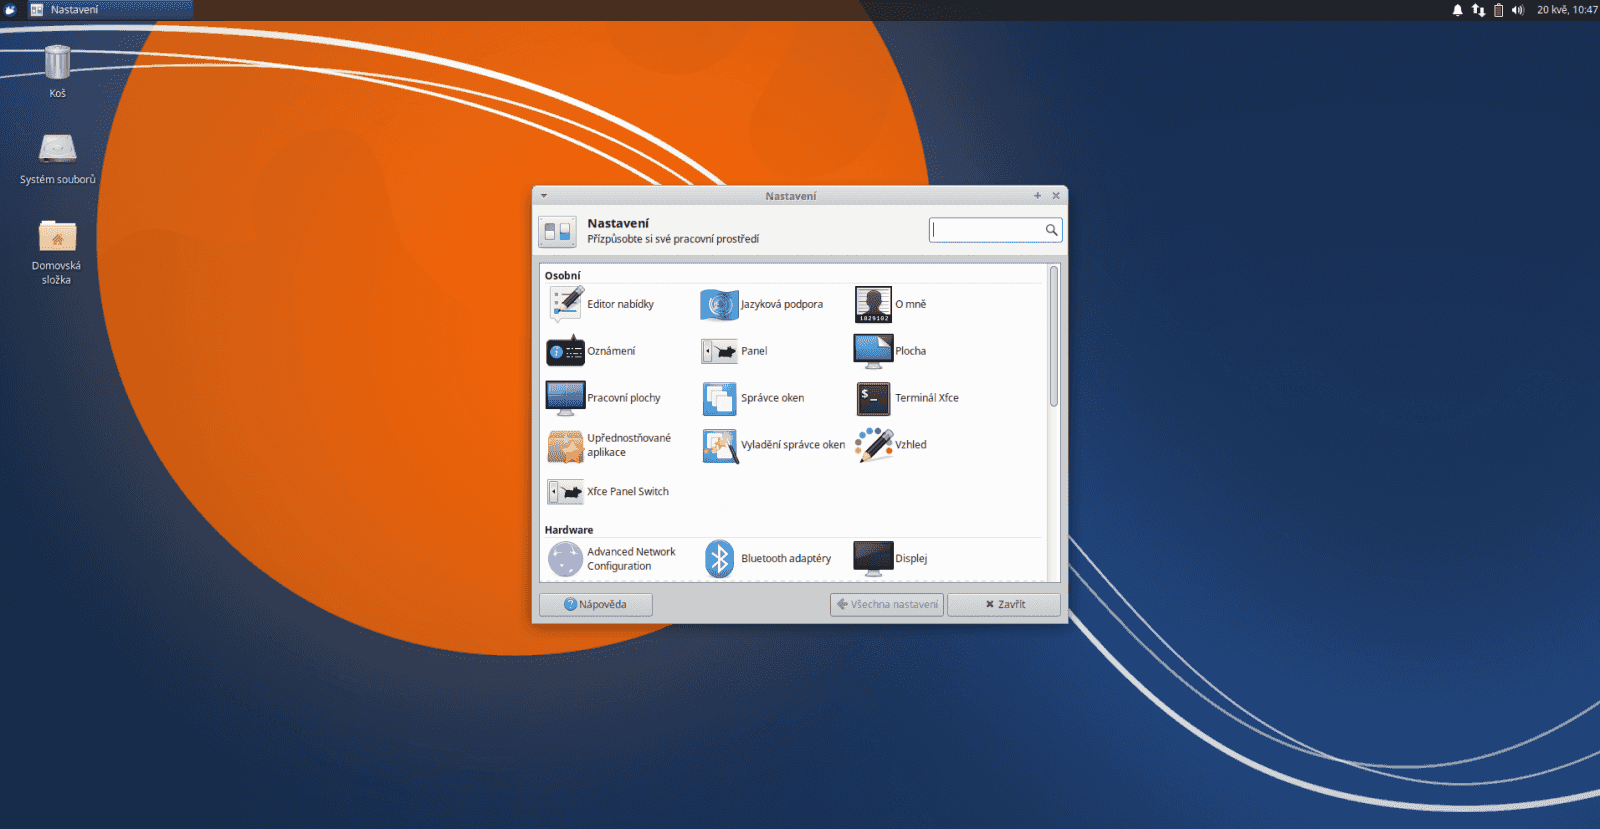Click the Nastavení header settings icon

[x=557, y=231]
